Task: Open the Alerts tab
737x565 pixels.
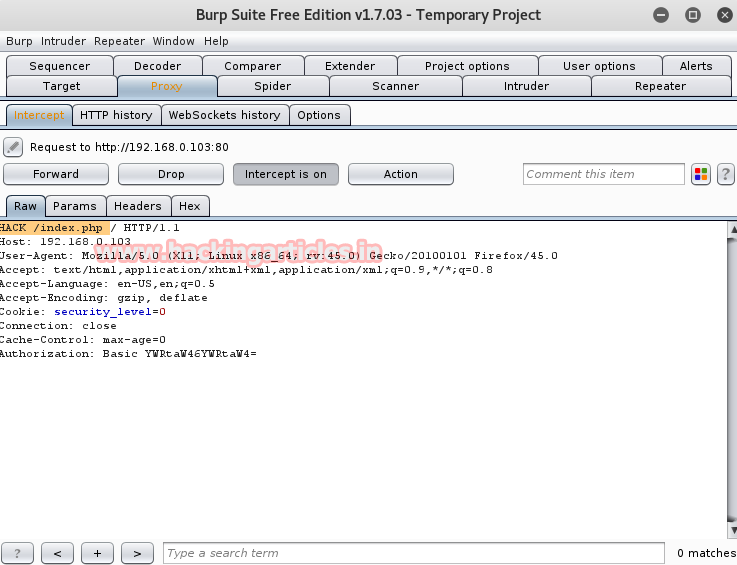Action: coord(696,66)
